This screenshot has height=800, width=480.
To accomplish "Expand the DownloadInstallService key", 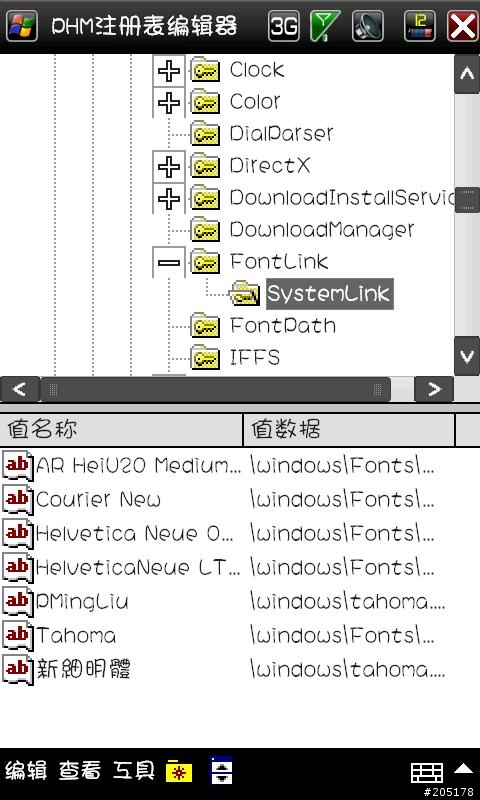I will (x=169, y=198).
